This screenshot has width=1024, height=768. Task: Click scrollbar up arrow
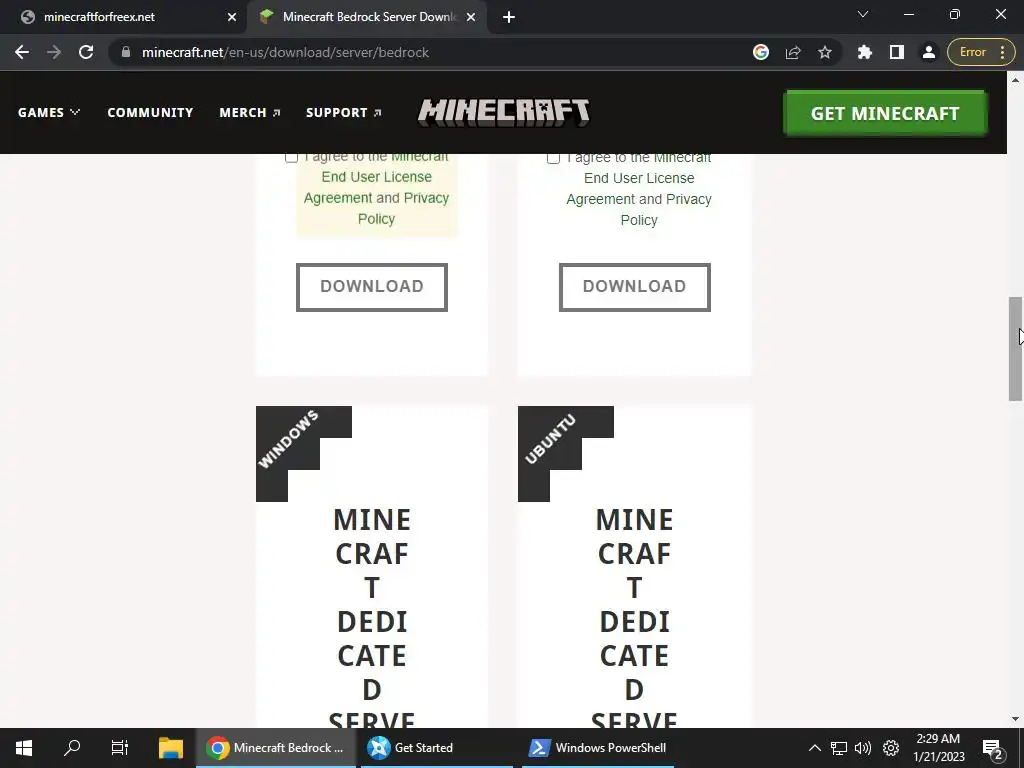point(1015,80)
